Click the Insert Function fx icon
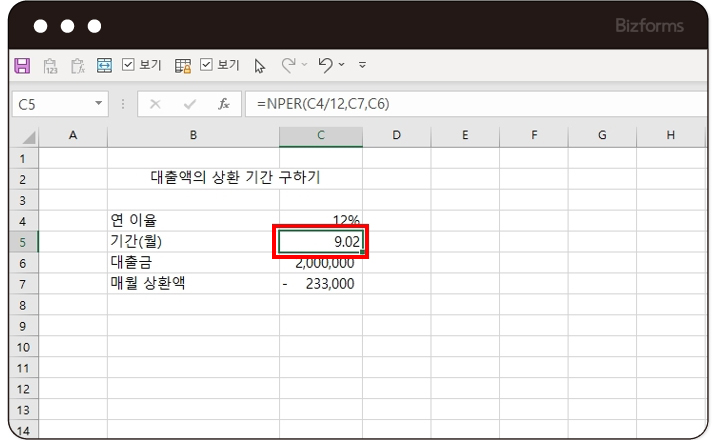This screenshot has width=715, height=440. [x=223, y=104]
